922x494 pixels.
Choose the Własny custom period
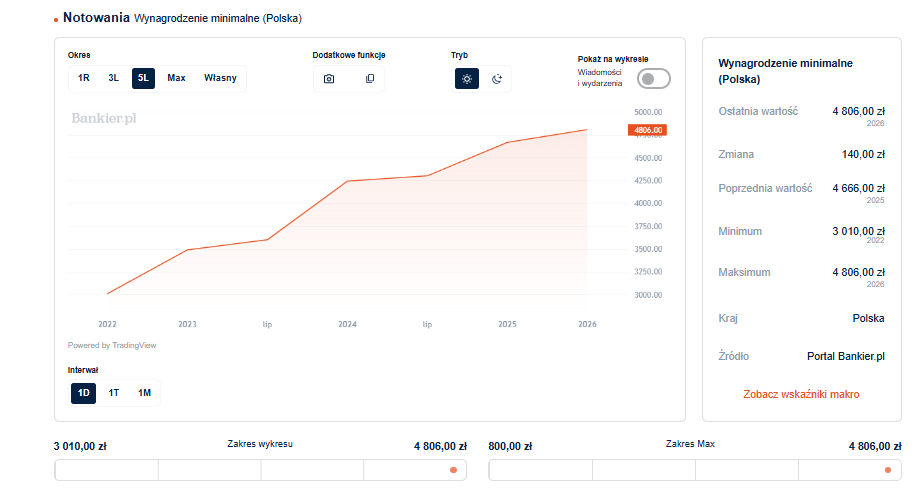click(x=221, y=78)
